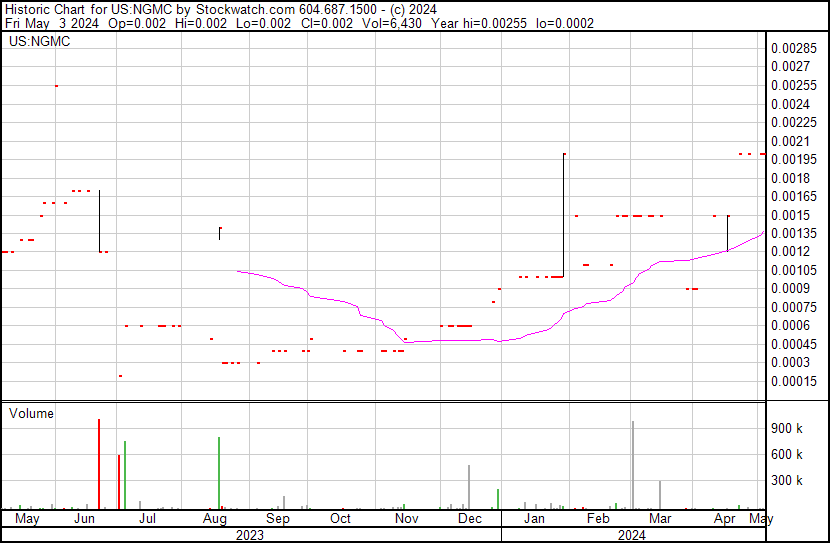Viewport: 830px width, 543px height.
Task: Click the US:NGMC ticker label in chart
Action: [x=40, y=41]
